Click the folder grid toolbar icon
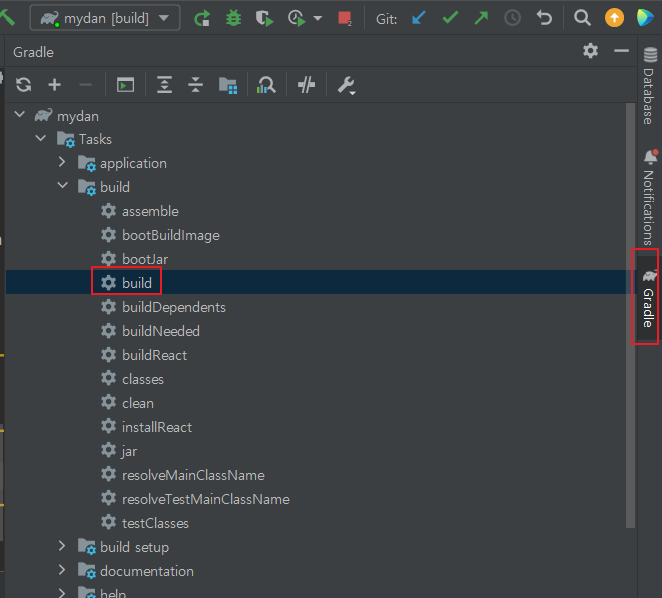 (228, 85)
